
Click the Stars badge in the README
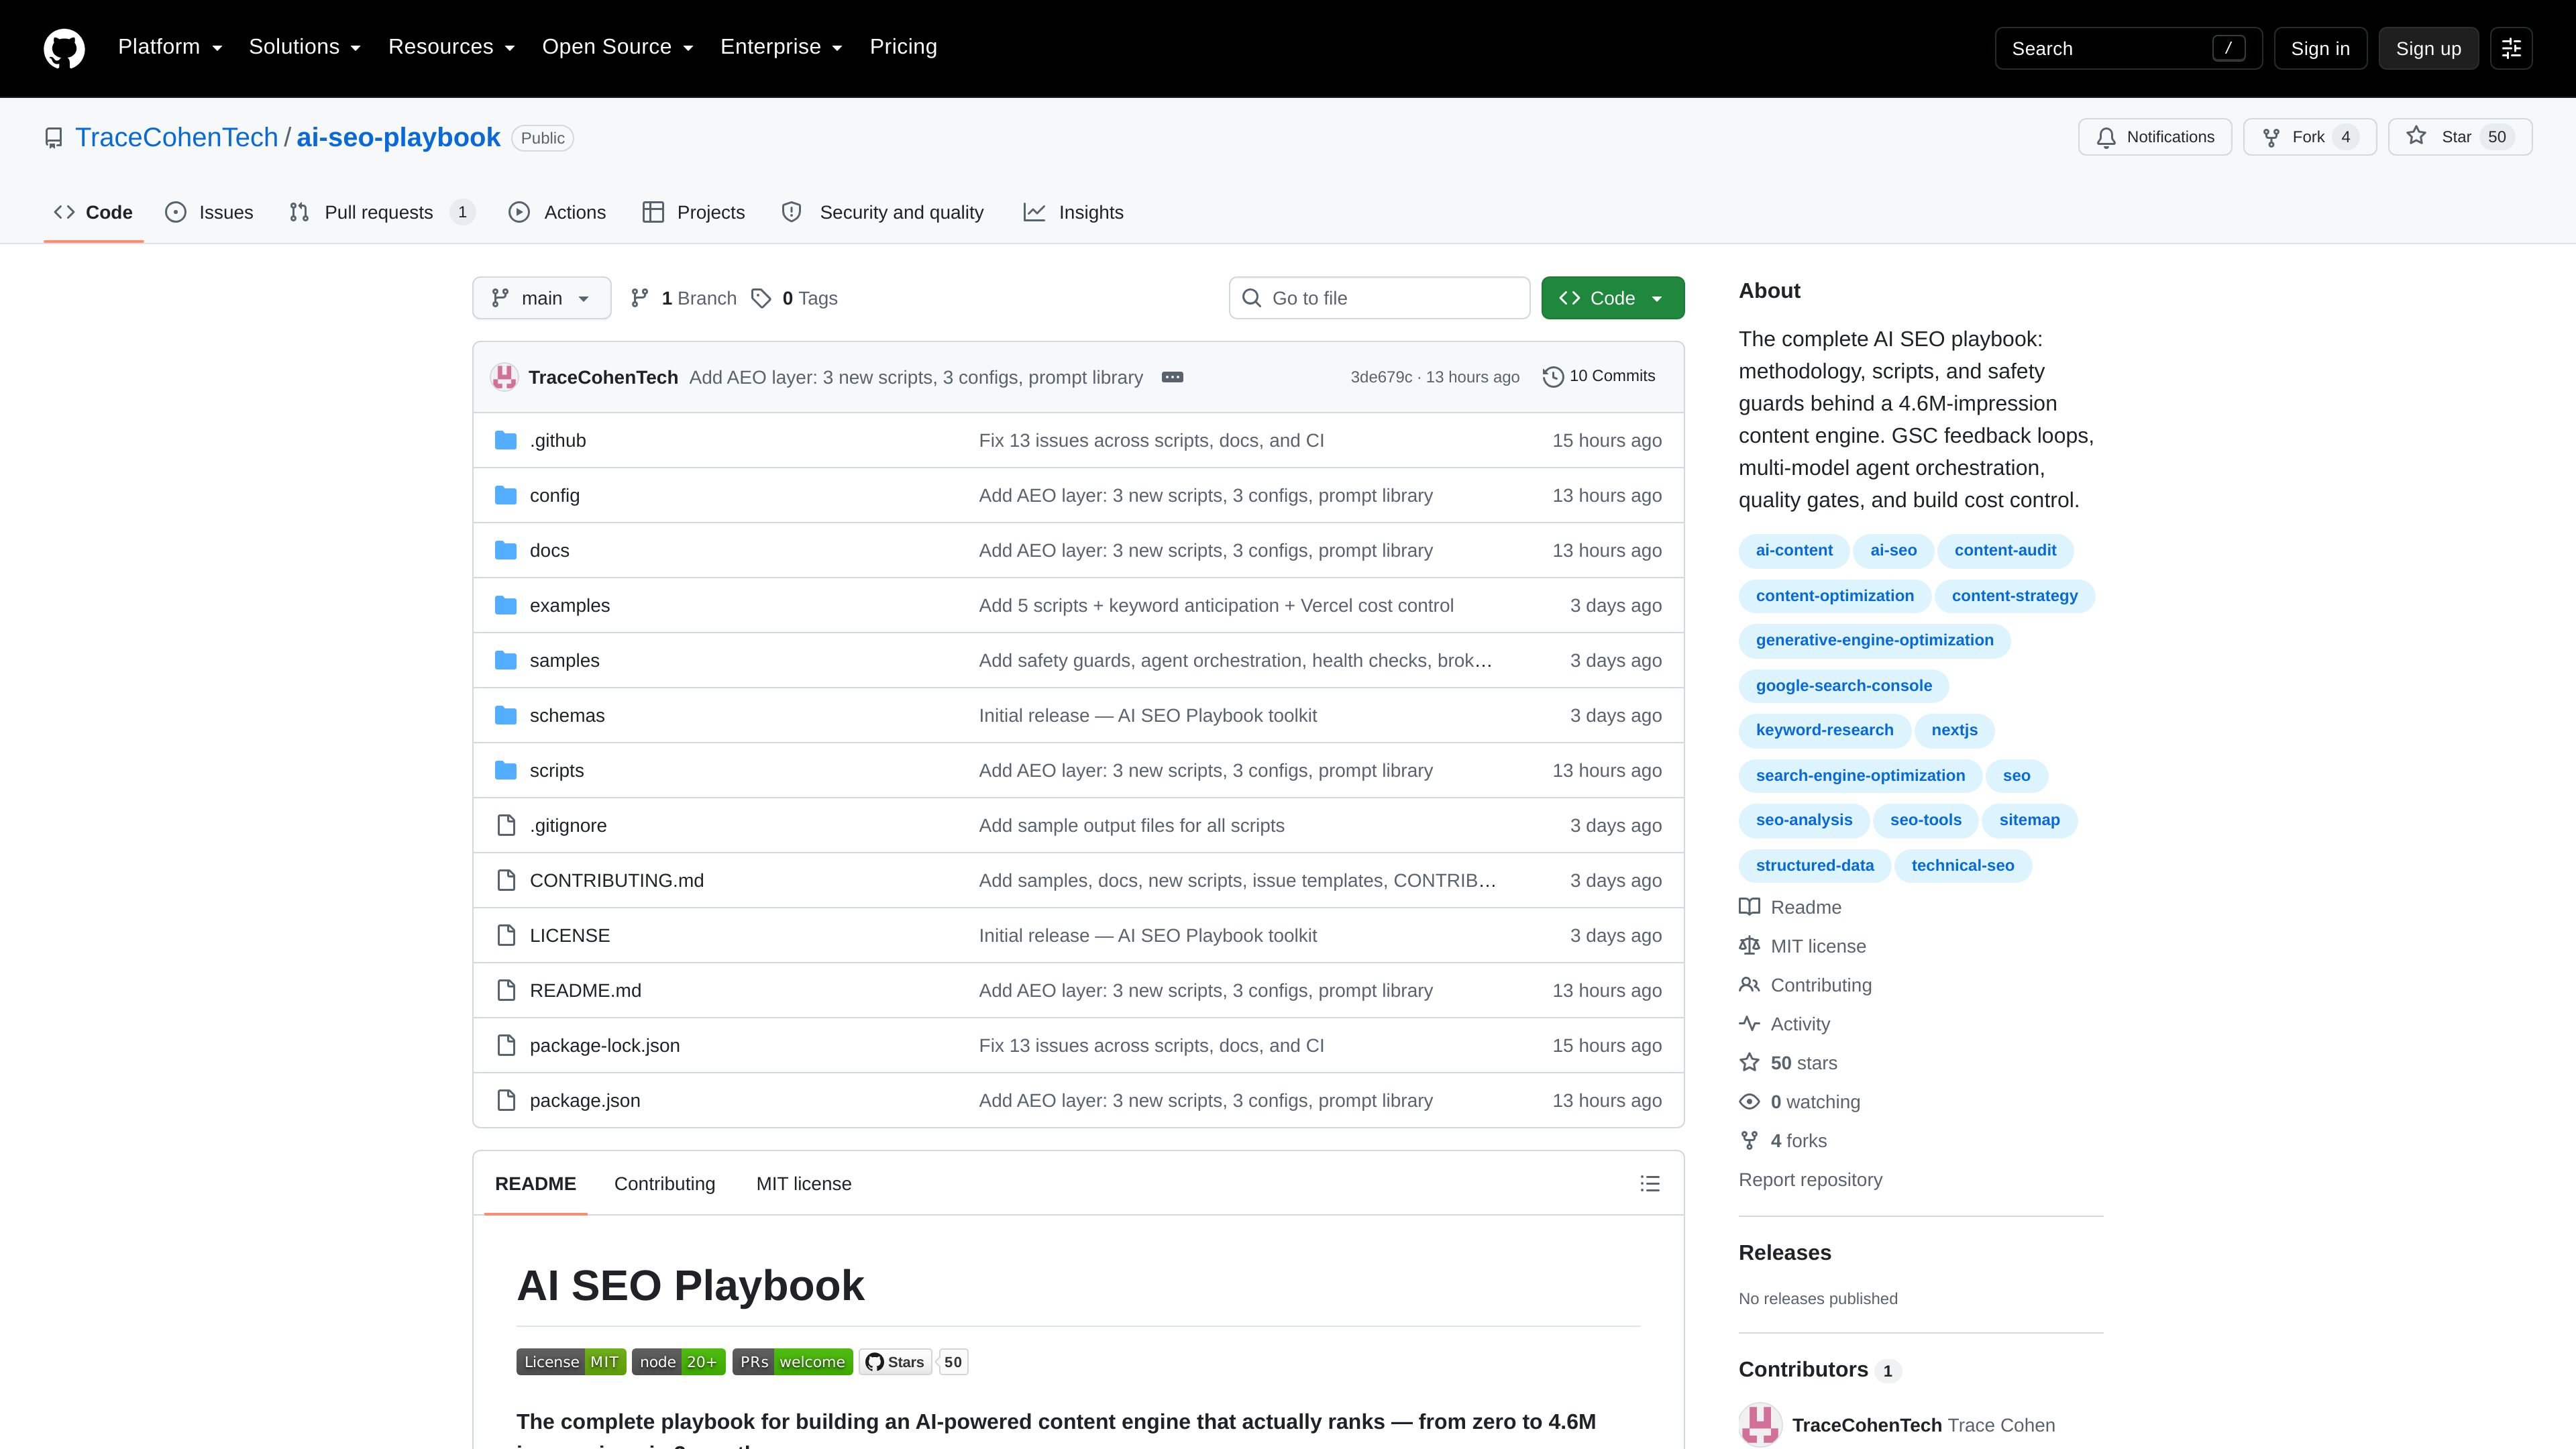tap(913, 1362)
